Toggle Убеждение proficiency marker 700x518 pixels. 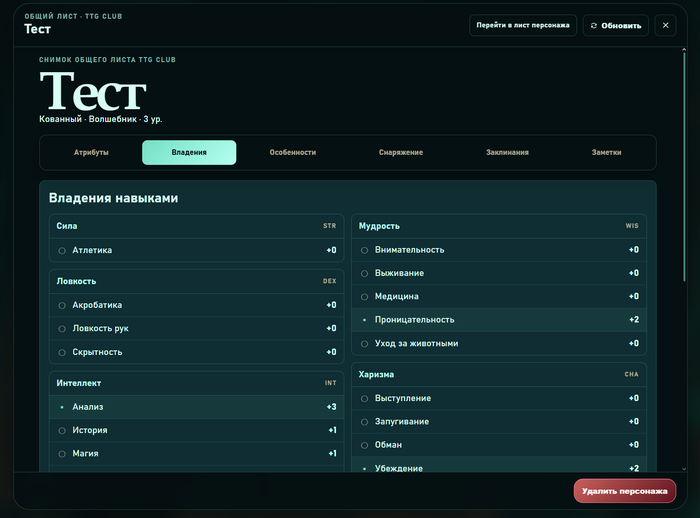[x=364, y=468]
